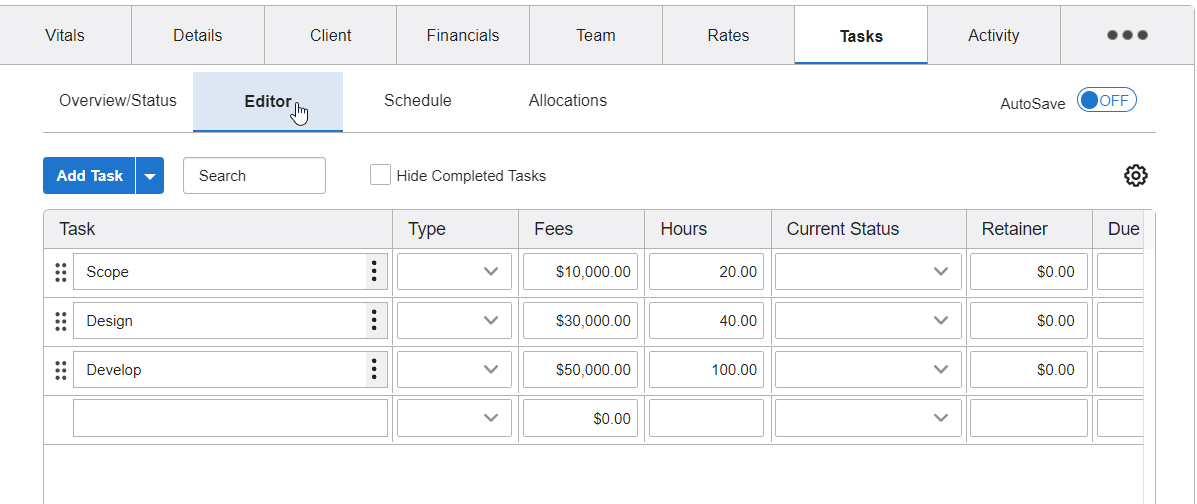Click the drag handle on Develop row

click(x=60, y=370)
